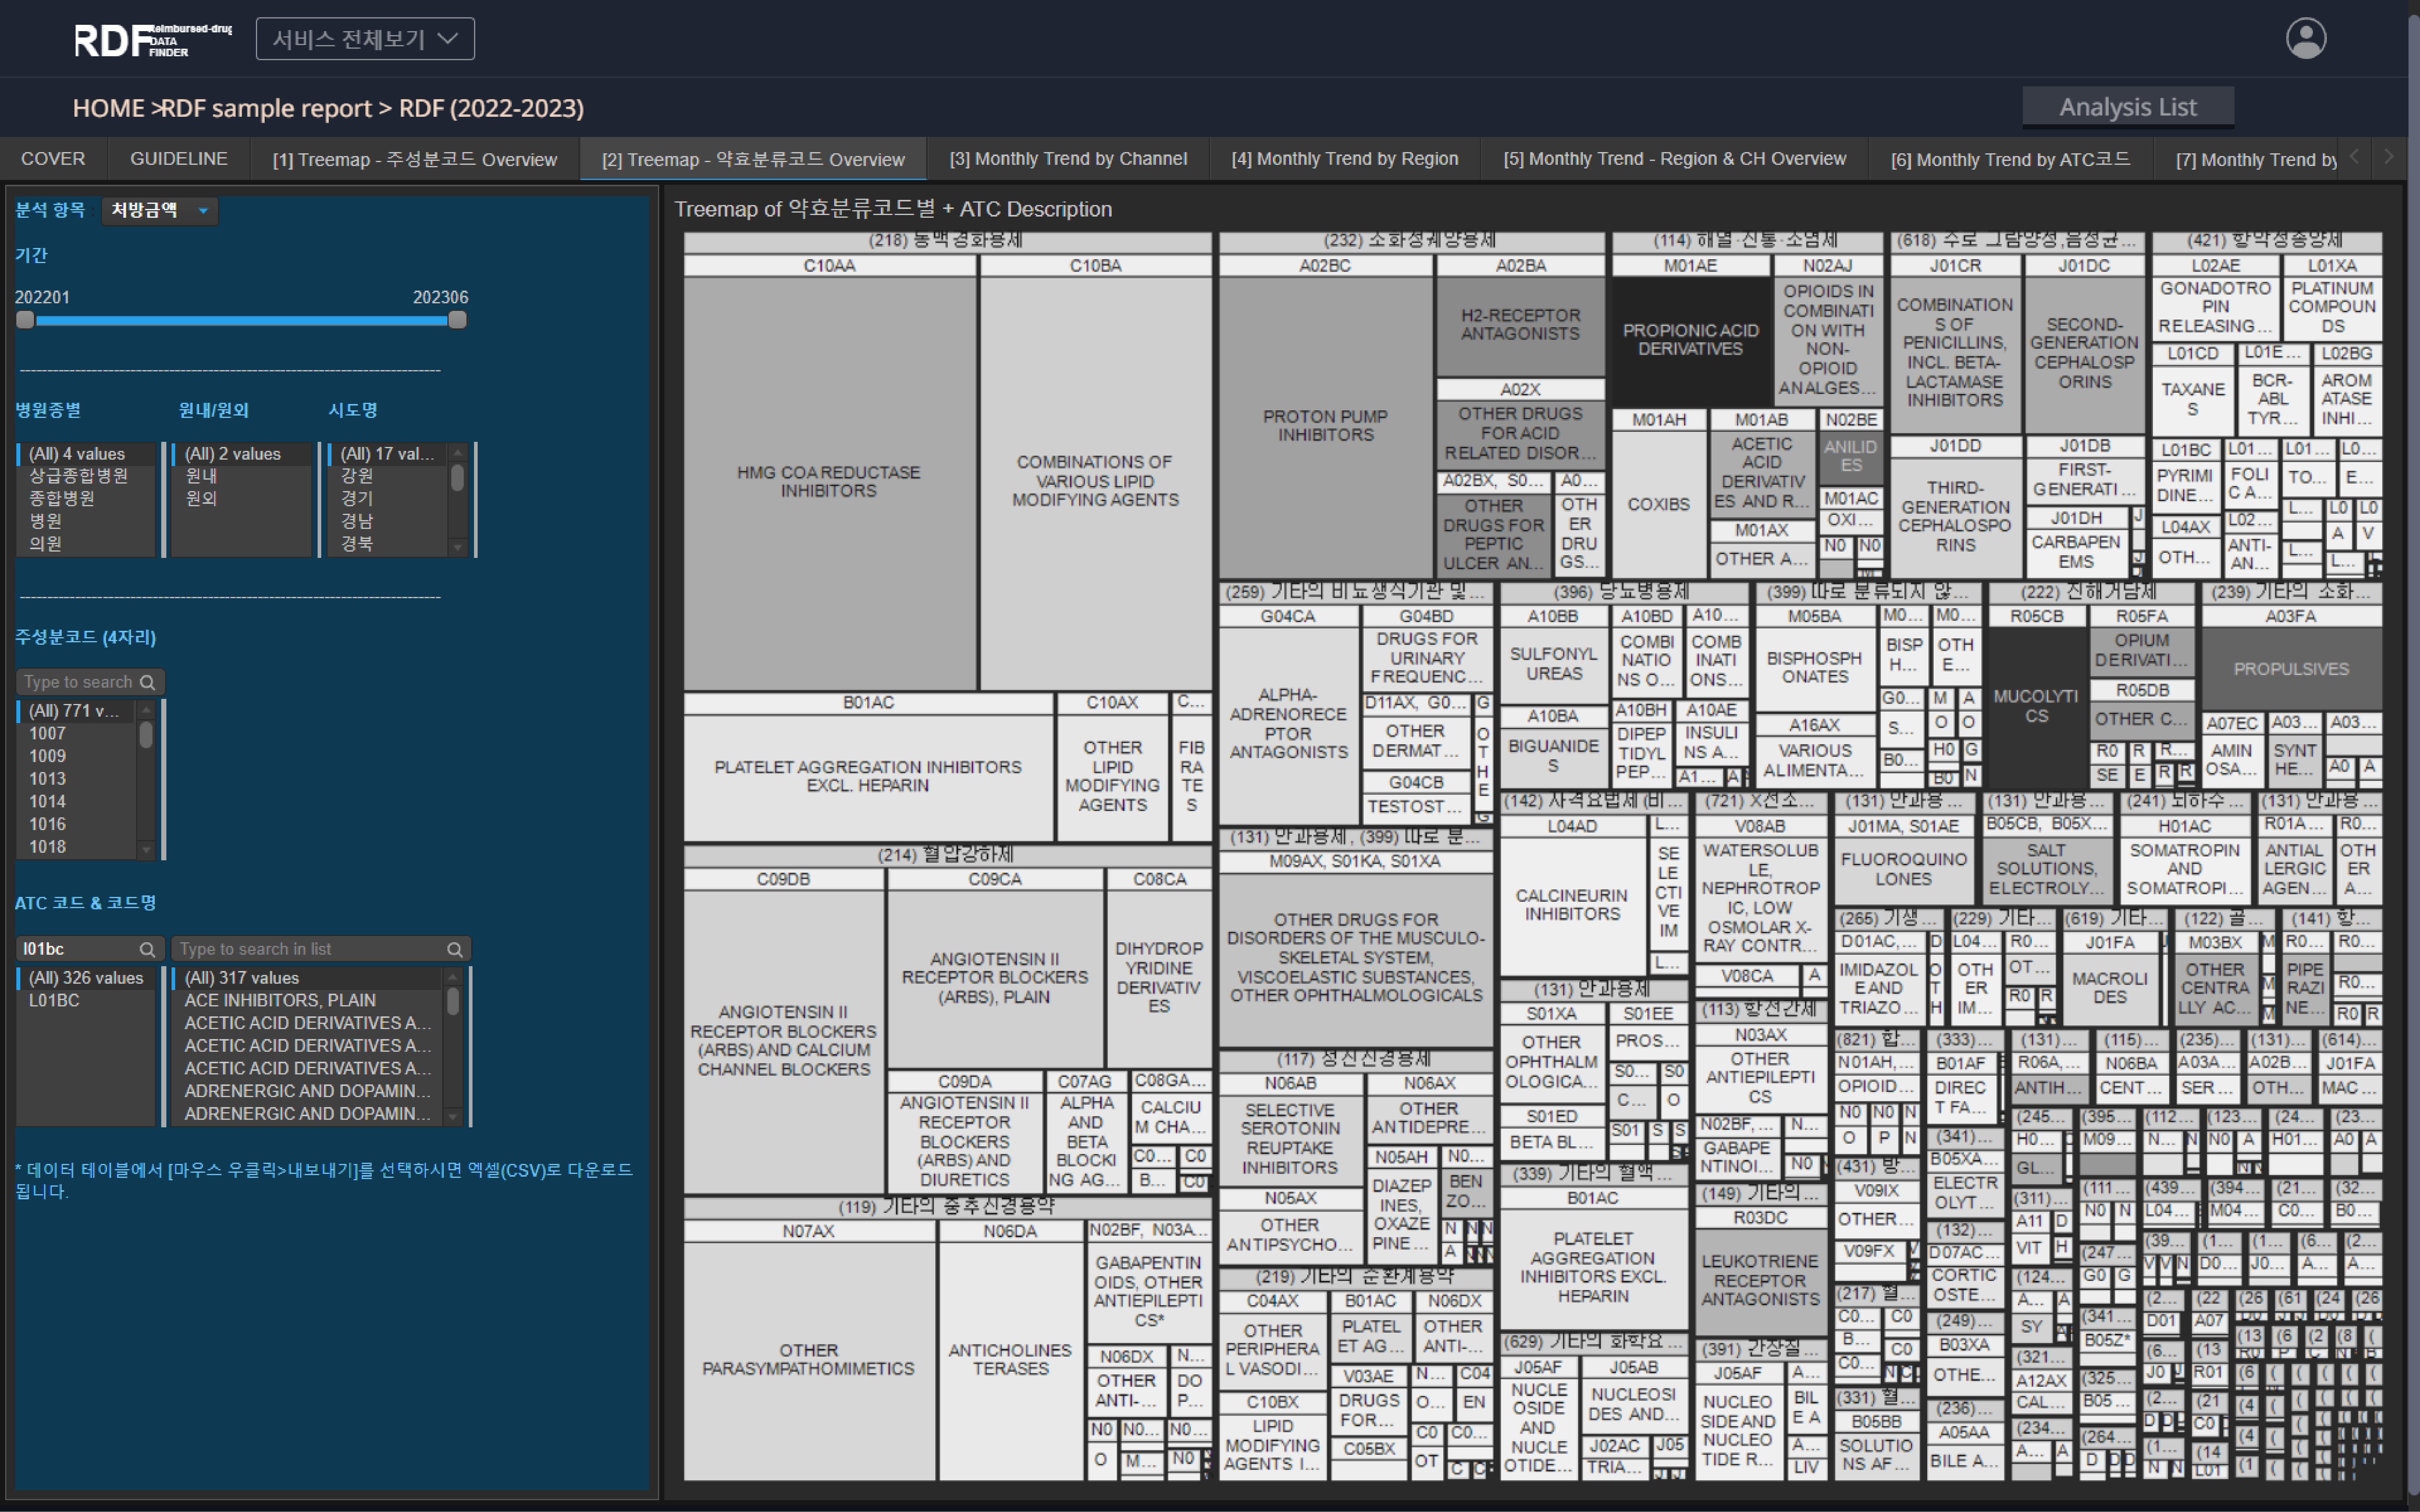Open [5] Monthly Trend Region & CH tab
This screenshot has width=2420, height=1512.
[1675, 159]
